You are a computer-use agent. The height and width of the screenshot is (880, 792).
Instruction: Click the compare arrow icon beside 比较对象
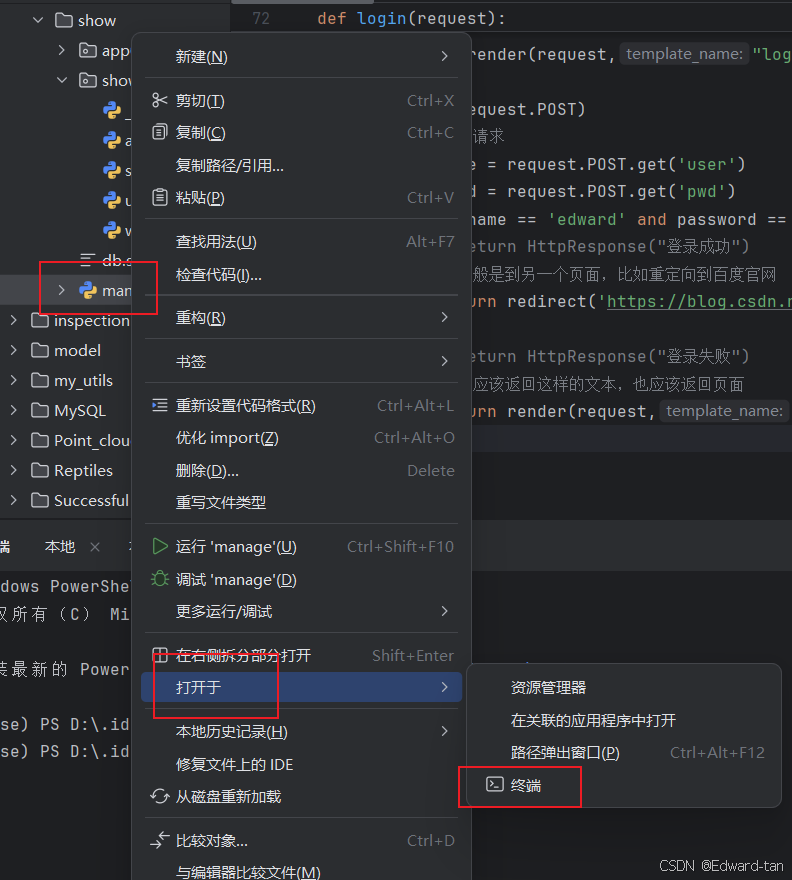coord(159,840)
